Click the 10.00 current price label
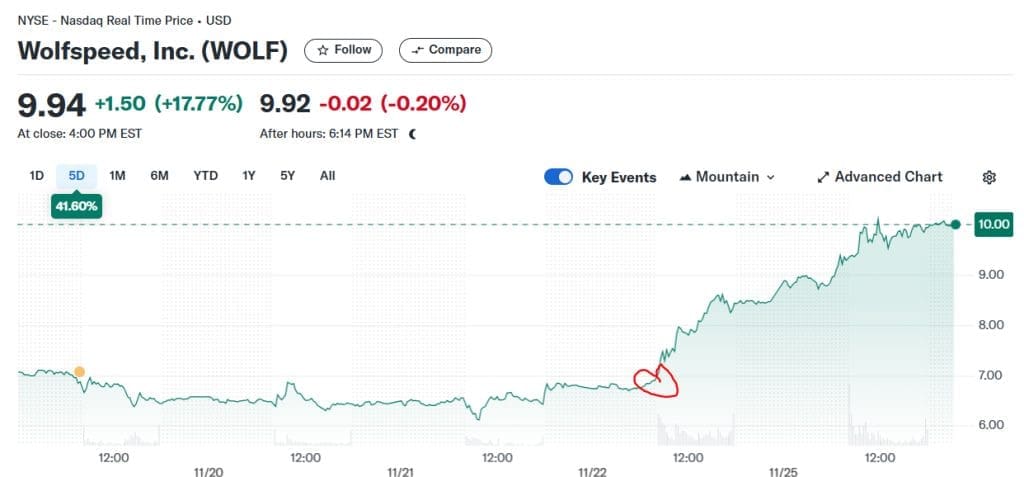This screenshot has width=1024, height=477. pos(994,224)
